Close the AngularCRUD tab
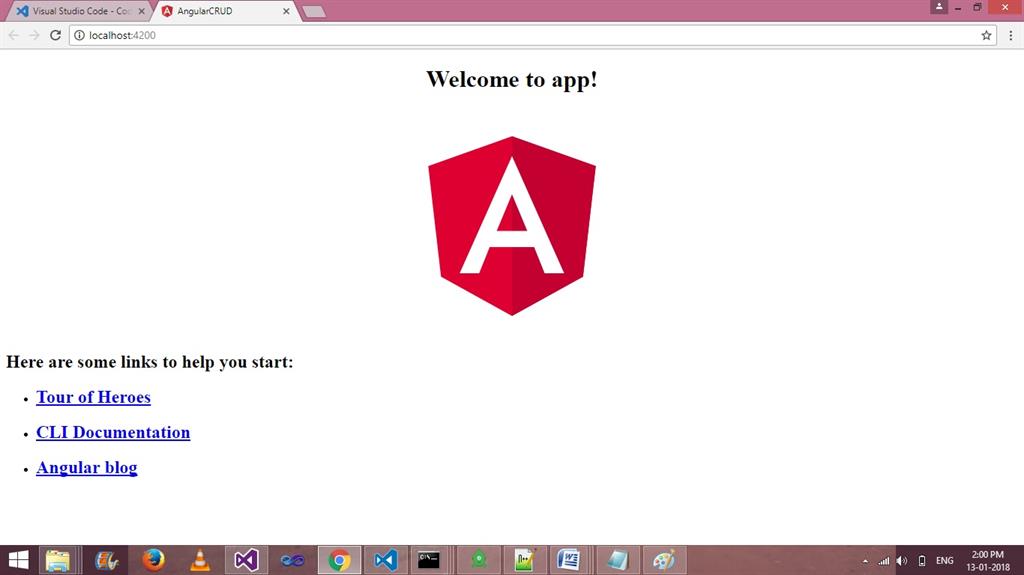The width and height of the screenshot is (1024, 575). pos(286,11)
